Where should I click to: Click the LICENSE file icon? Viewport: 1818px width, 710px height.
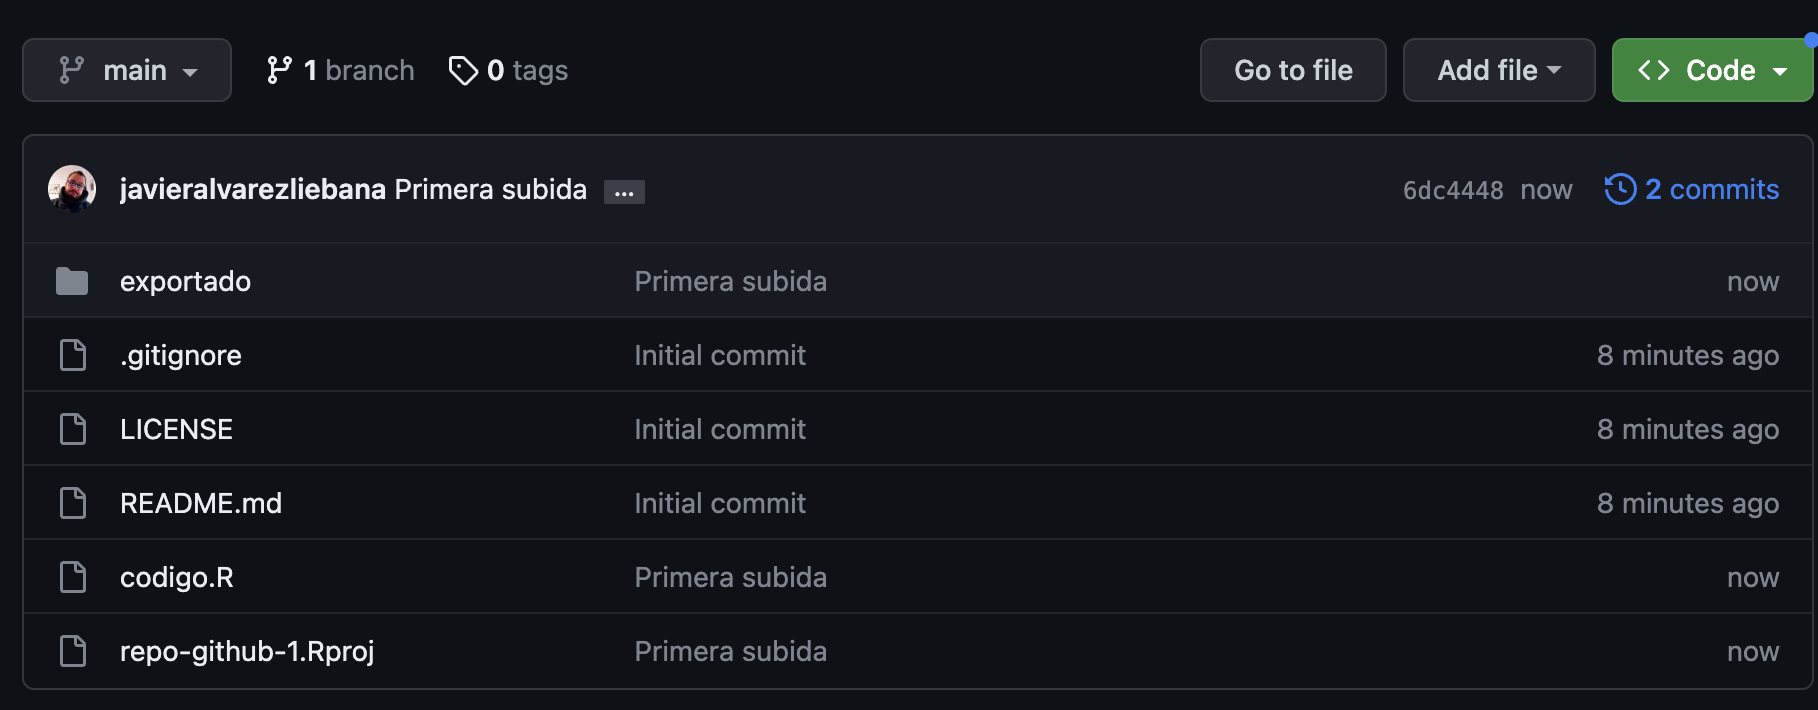coord(73,429)
